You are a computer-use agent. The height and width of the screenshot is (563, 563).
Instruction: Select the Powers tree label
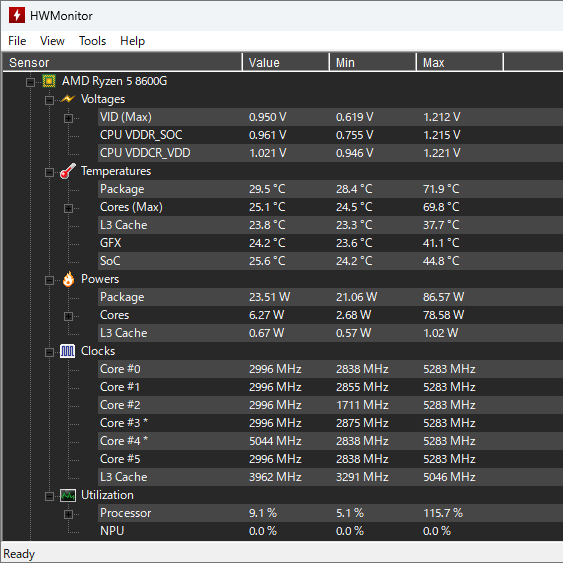click(x=100, y=279)
